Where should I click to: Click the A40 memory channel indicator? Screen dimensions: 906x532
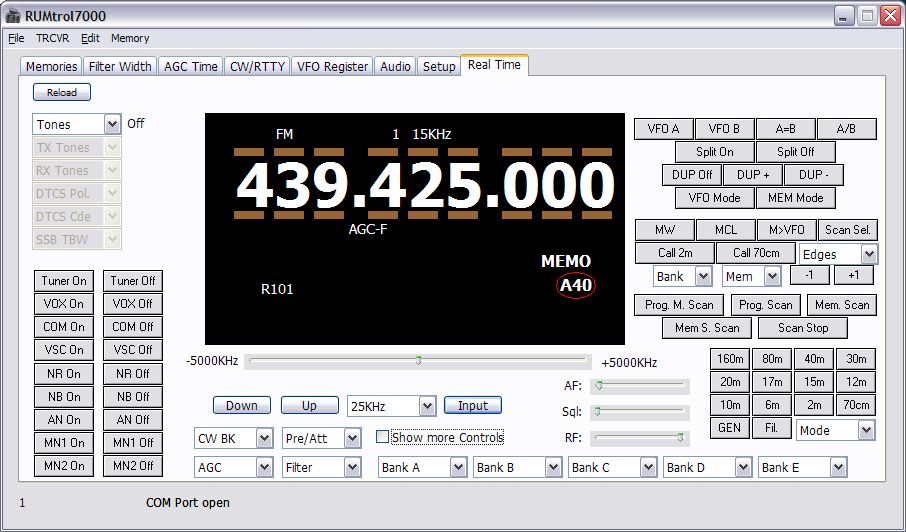pos(576,286)
